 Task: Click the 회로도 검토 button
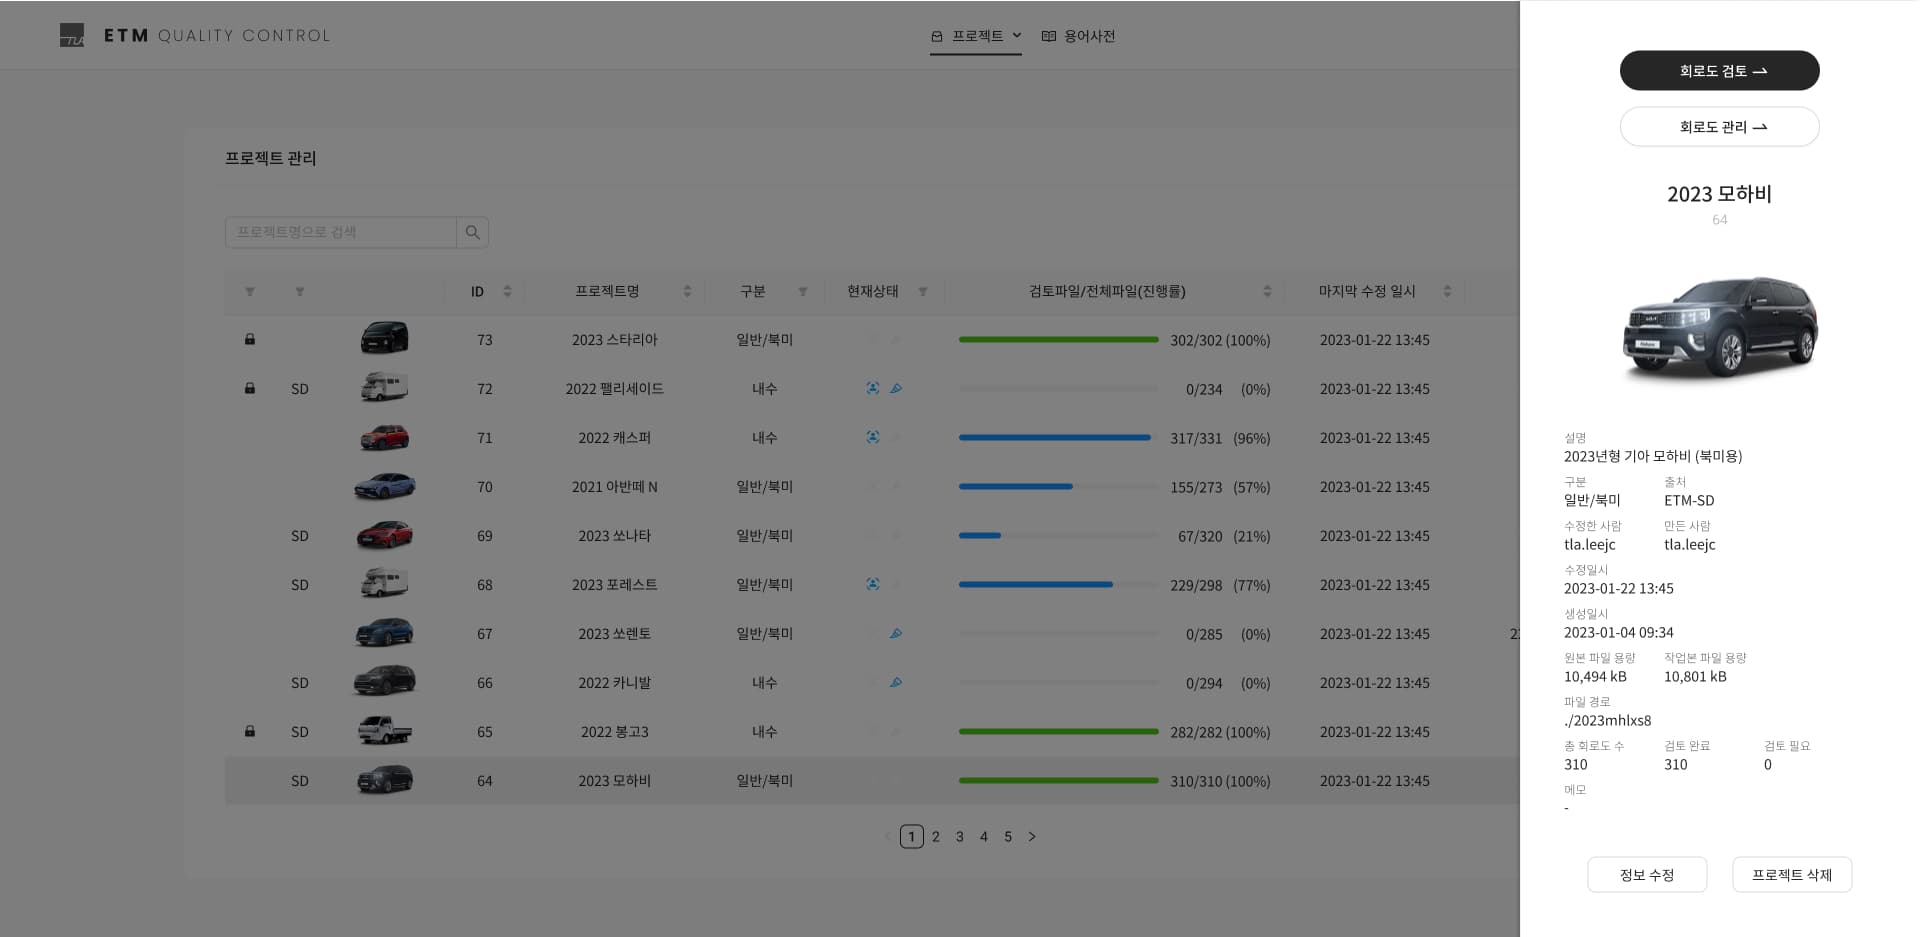(1719, 71)
